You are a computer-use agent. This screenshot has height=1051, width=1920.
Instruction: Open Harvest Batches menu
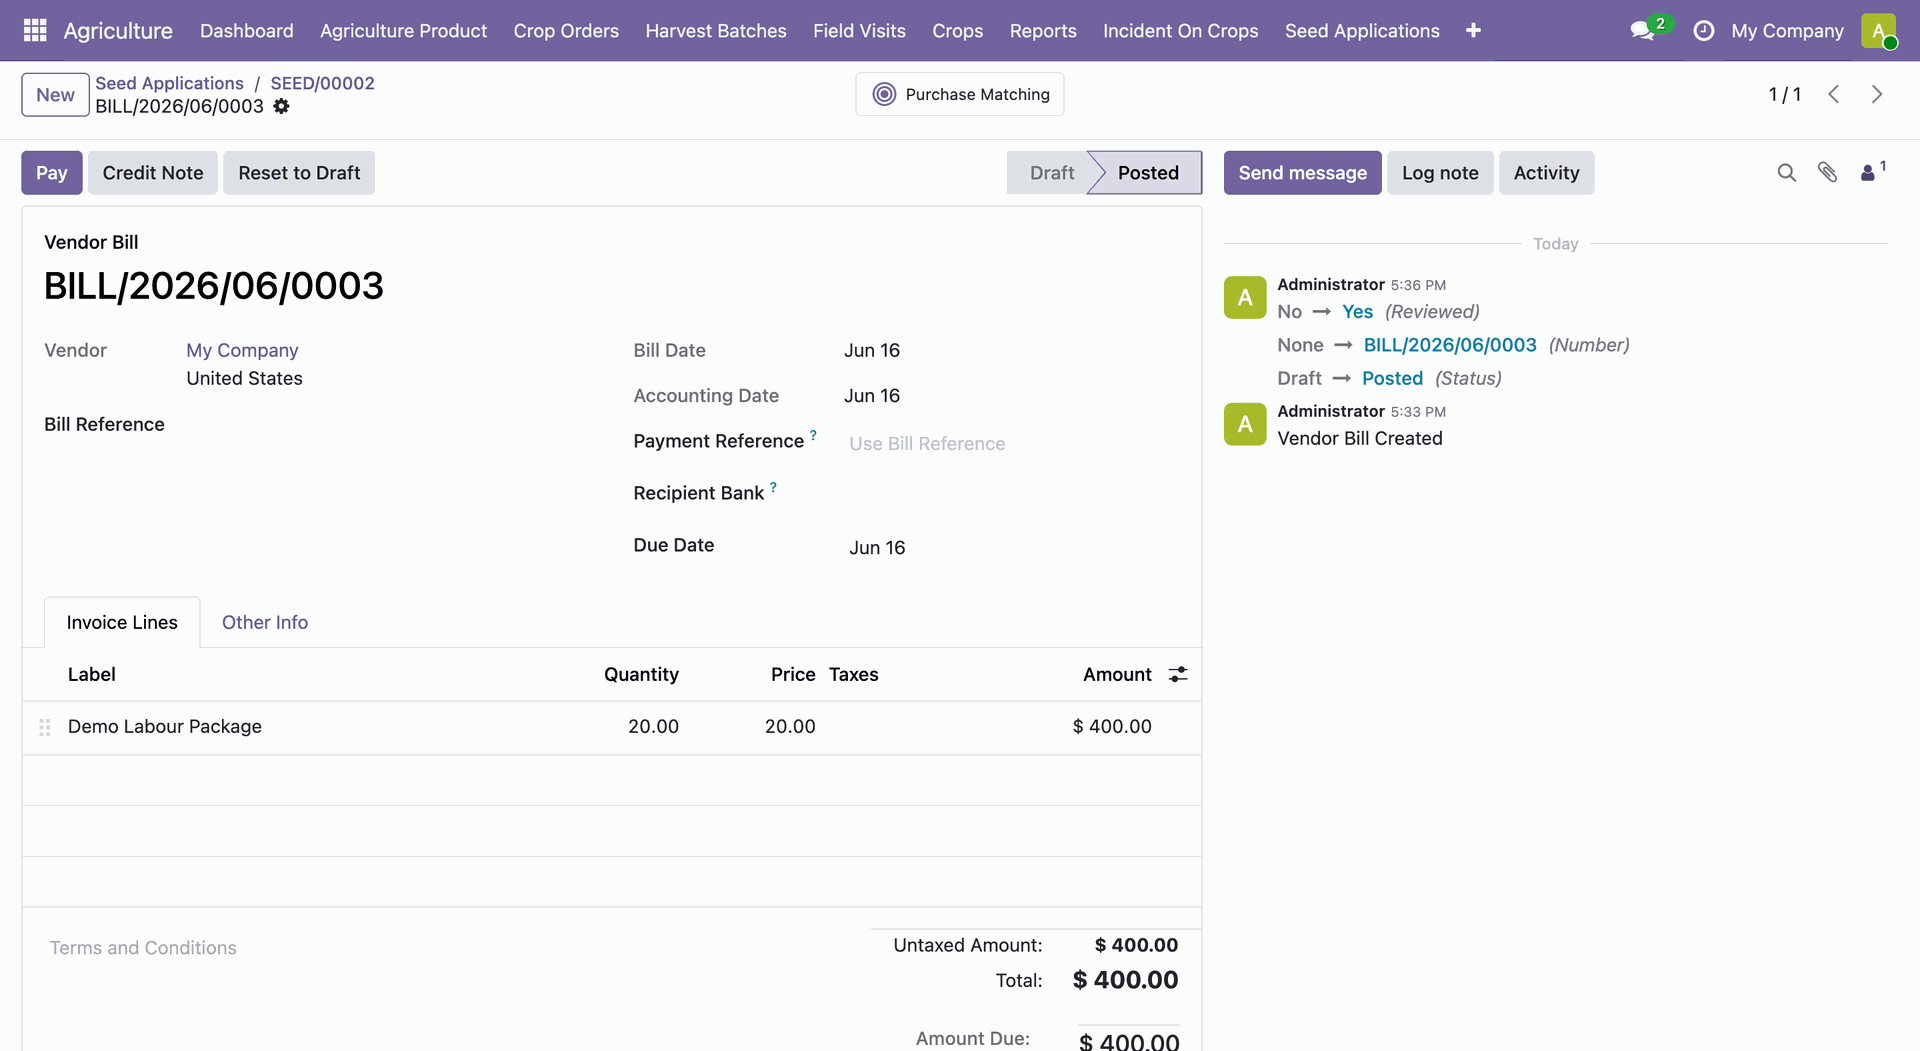tap(716, 31)
